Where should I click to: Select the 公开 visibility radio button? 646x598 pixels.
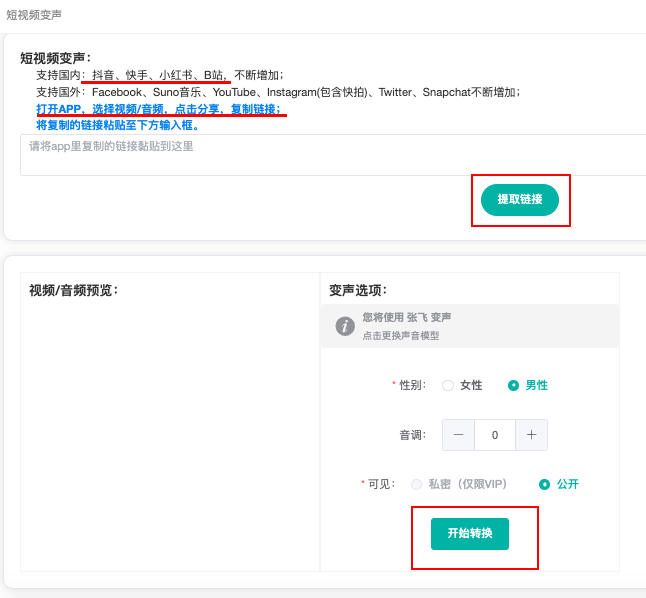(x=544, y=484)
